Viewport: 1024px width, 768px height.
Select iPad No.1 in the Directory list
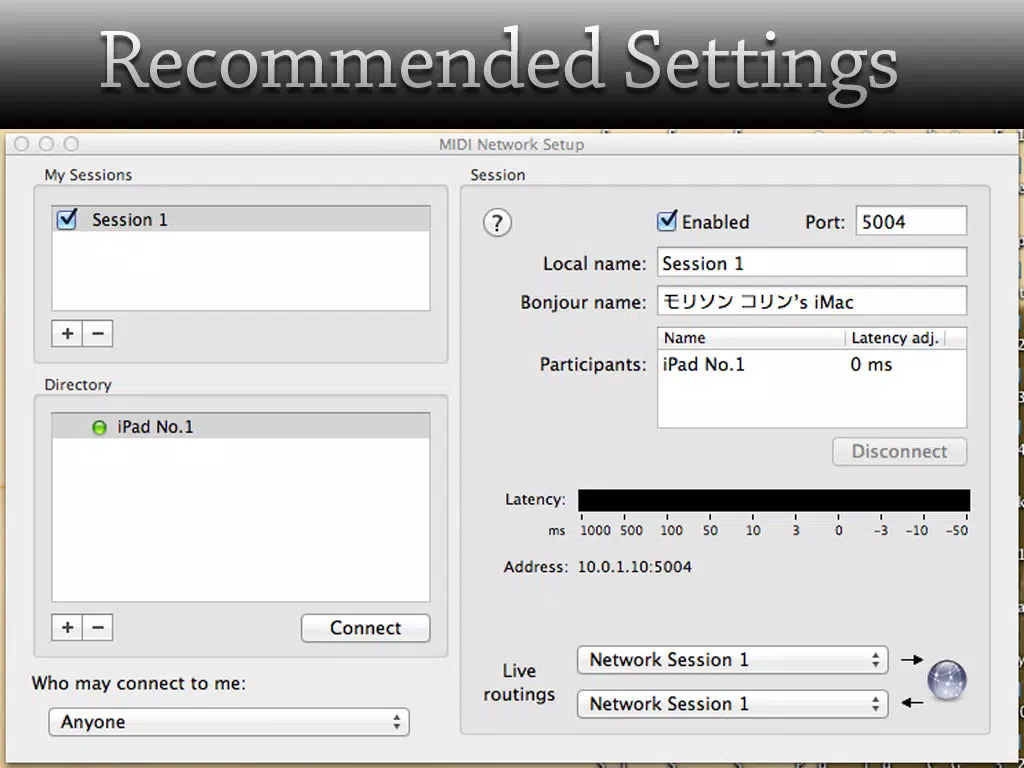241,426
